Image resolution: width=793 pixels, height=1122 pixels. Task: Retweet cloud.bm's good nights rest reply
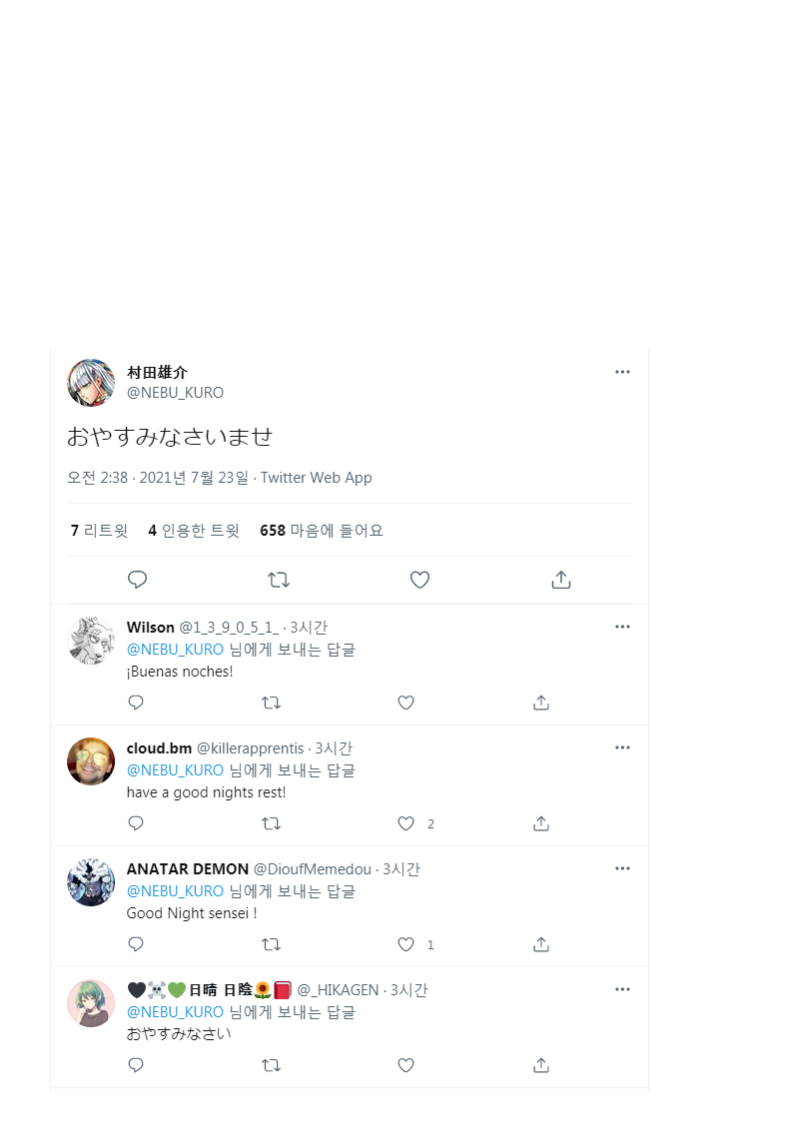[271, 824]
